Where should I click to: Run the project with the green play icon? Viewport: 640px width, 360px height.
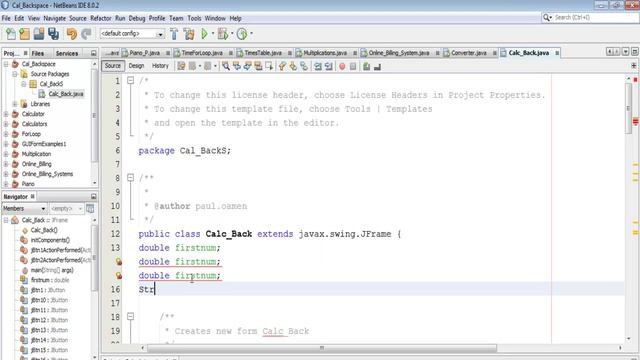pos(204,34)
